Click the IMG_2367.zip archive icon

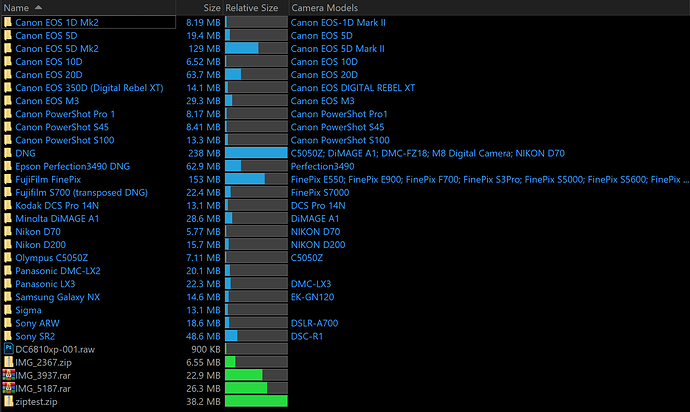tap(8, 362)
